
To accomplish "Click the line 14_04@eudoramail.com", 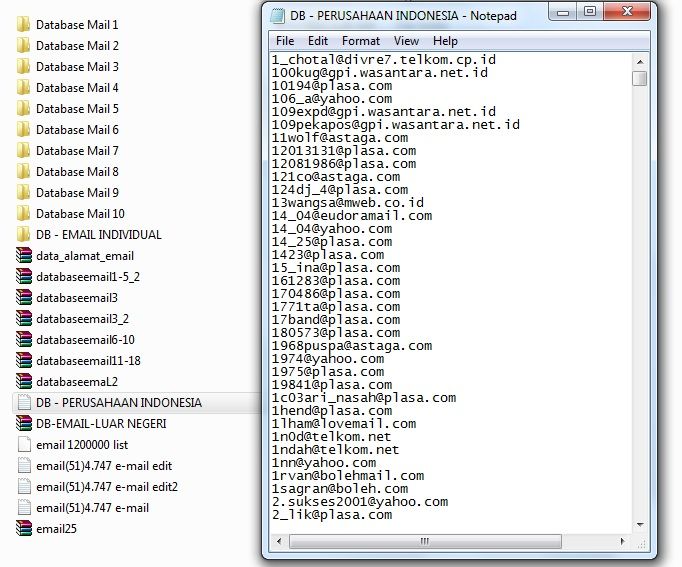I will pyautogui.click(x=352, y=216).
